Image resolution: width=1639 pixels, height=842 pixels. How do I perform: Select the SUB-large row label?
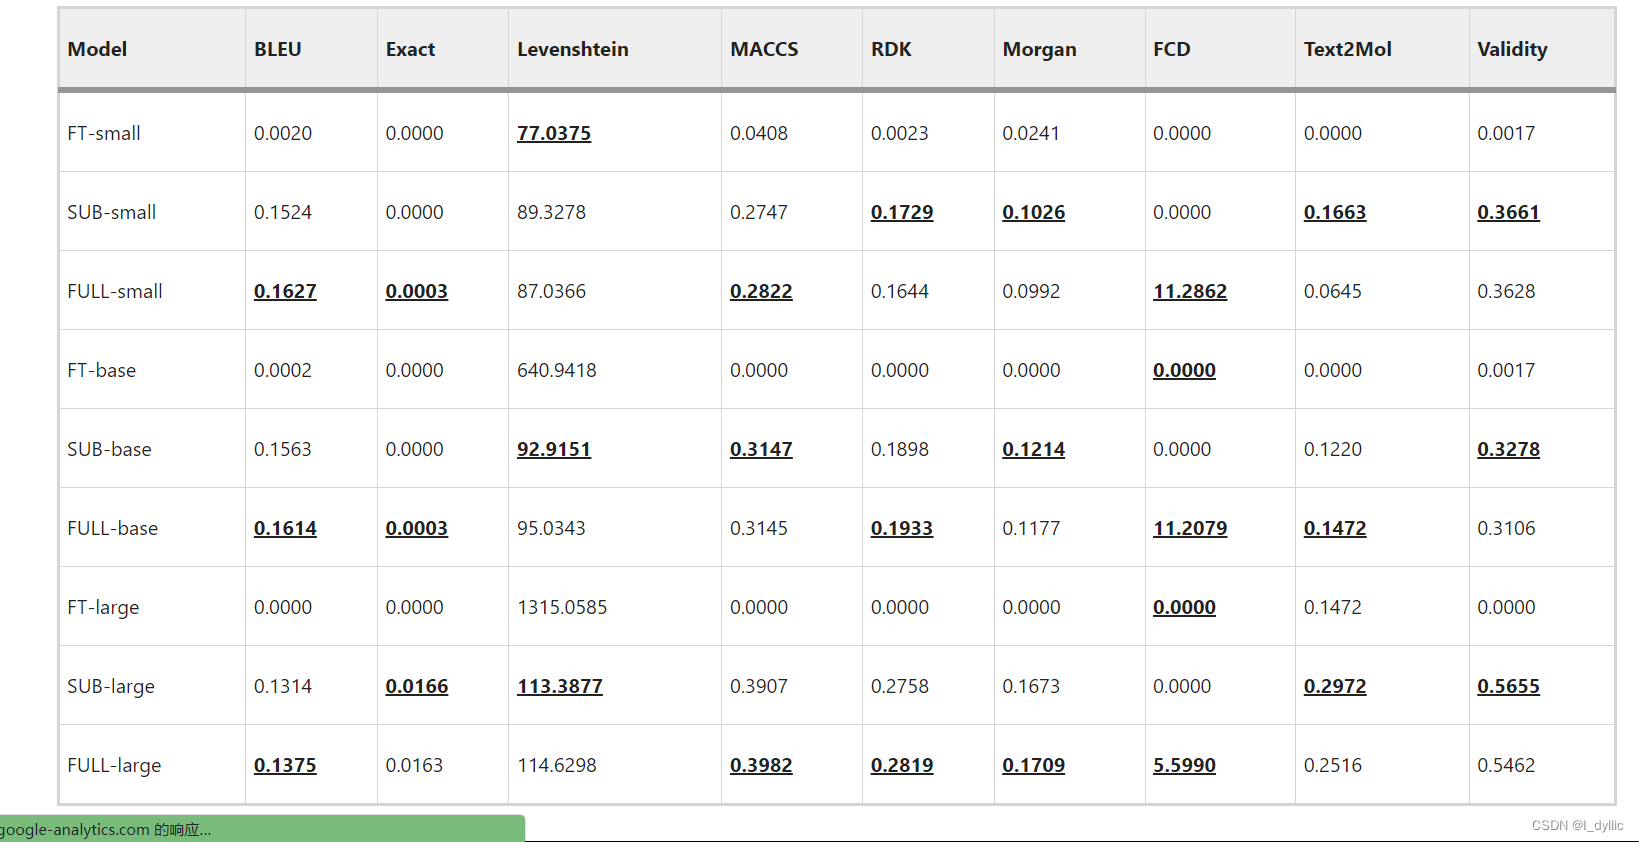click(111, 686)
